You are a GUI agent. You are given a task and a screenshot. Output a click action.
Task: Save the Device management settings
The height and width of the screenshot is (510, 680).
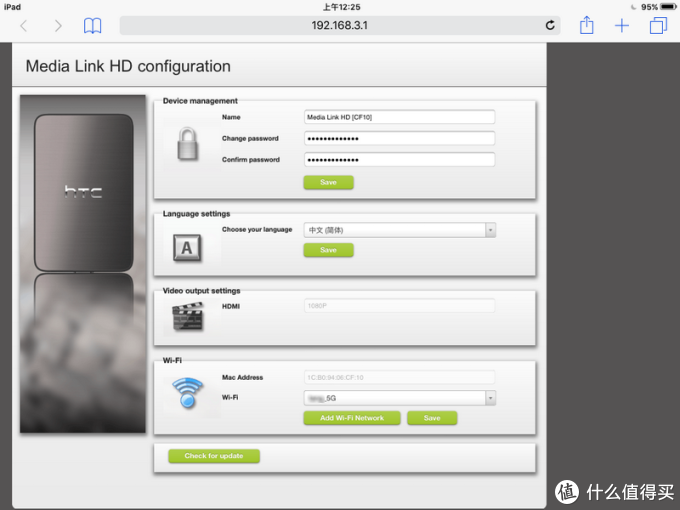tap(328, 183)
